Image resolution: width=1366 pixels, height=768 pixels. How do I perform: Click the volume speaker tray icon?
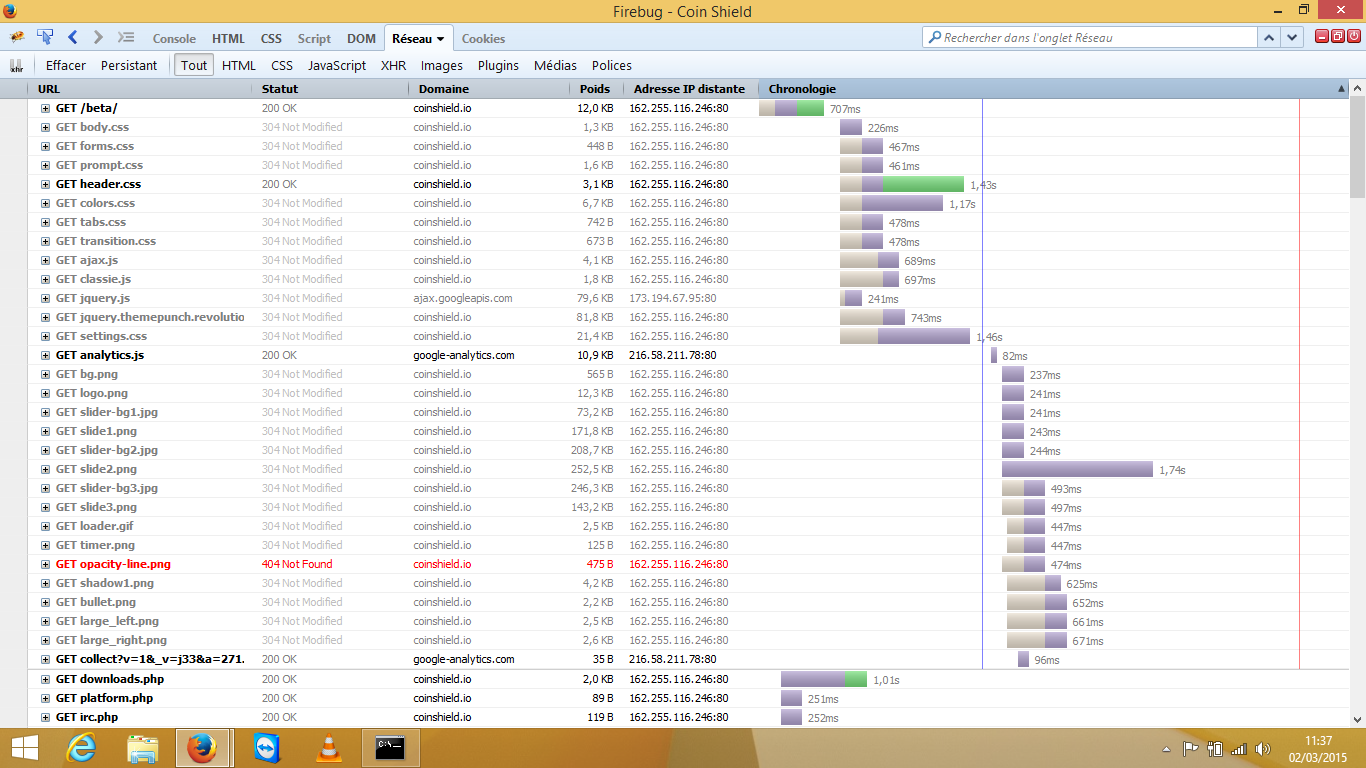[1263, 748]
